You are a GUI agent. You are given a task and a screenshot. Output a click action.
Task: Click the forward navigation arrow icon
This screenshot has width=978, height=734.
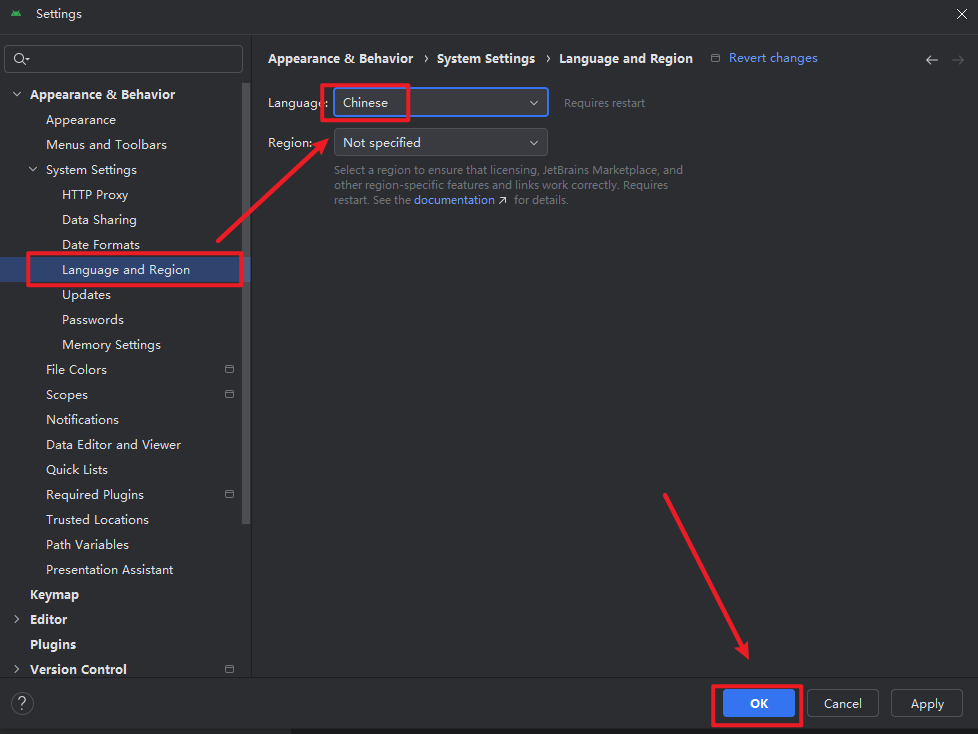pyautogui.click(x=957, y=60)
